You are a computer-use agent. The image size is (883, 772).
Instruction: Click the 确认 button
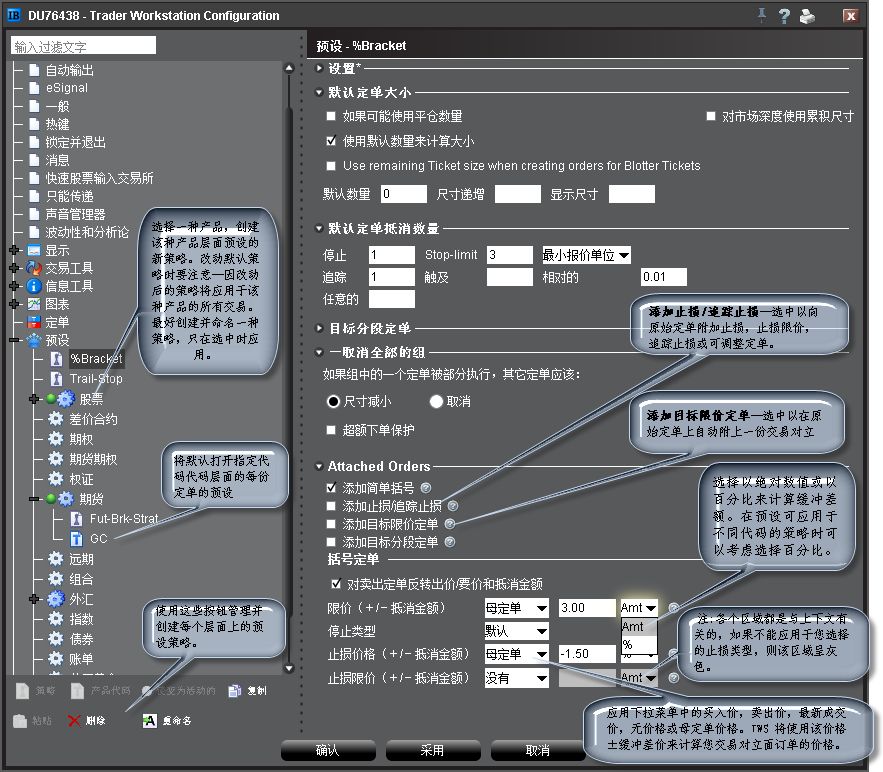tap(328, 751)
